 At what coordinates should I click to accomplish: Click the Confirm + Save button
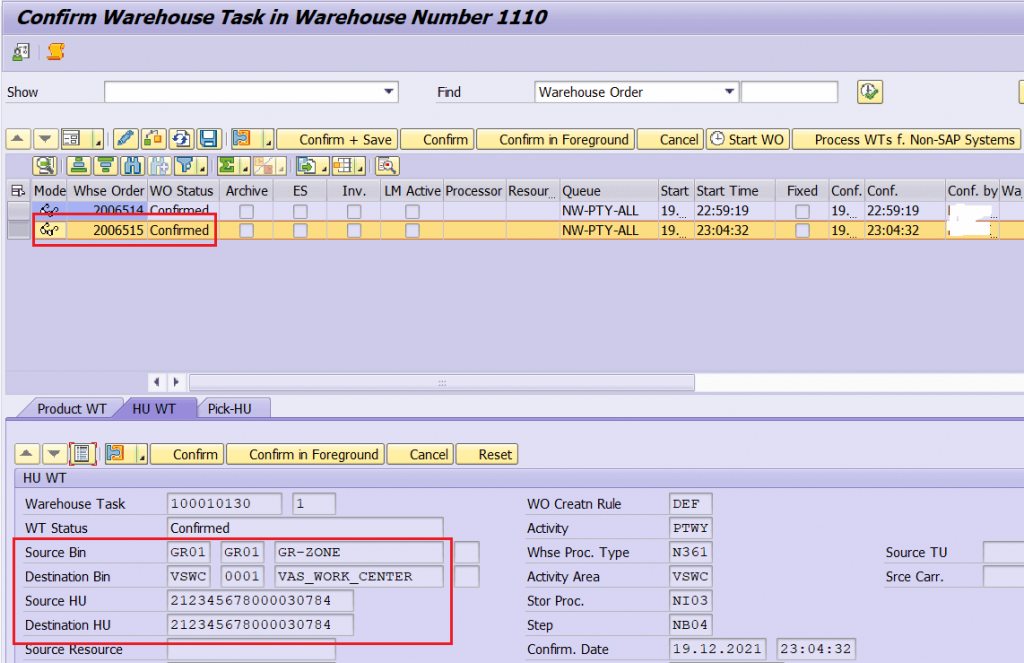pyautogui.click(x=338, y=139)
